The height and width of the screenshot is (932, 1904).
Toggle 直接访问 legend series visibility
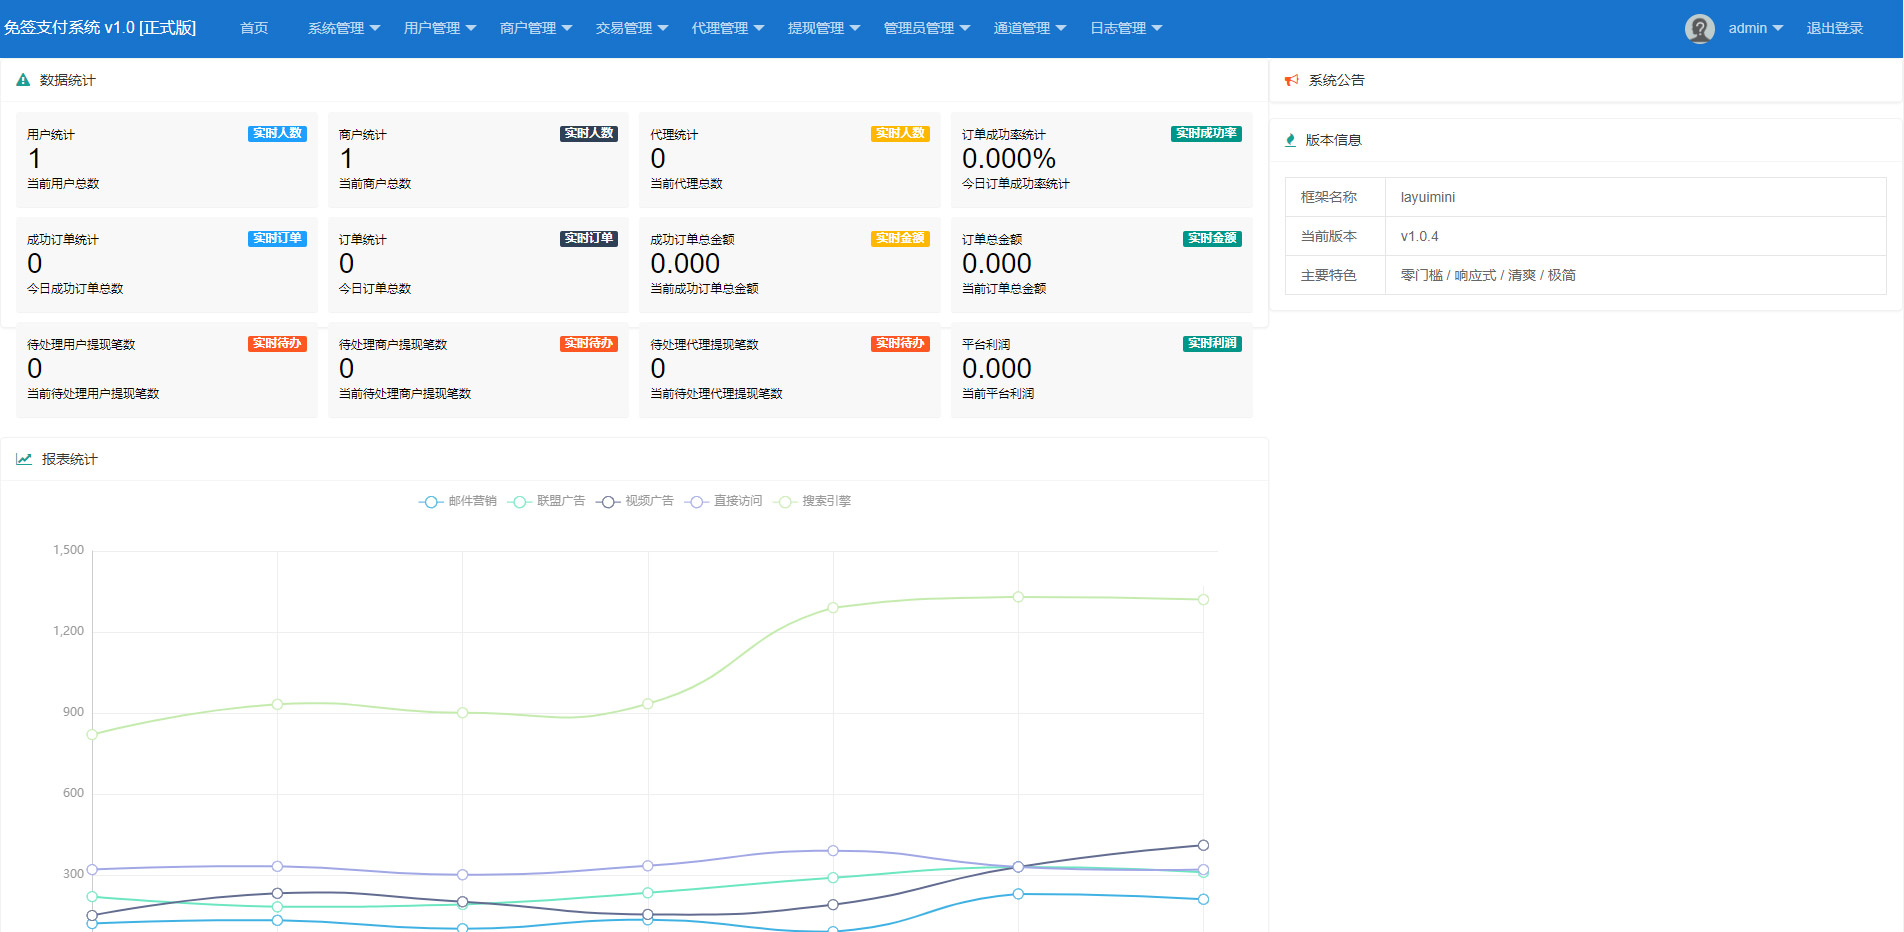[723, 501]
